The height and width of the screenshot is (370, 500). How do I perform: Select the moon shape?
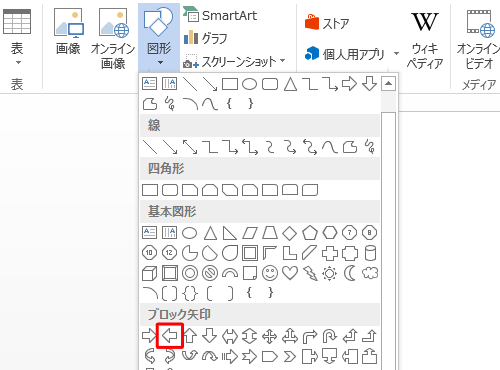pyautogui.click(x=350, y=273)
